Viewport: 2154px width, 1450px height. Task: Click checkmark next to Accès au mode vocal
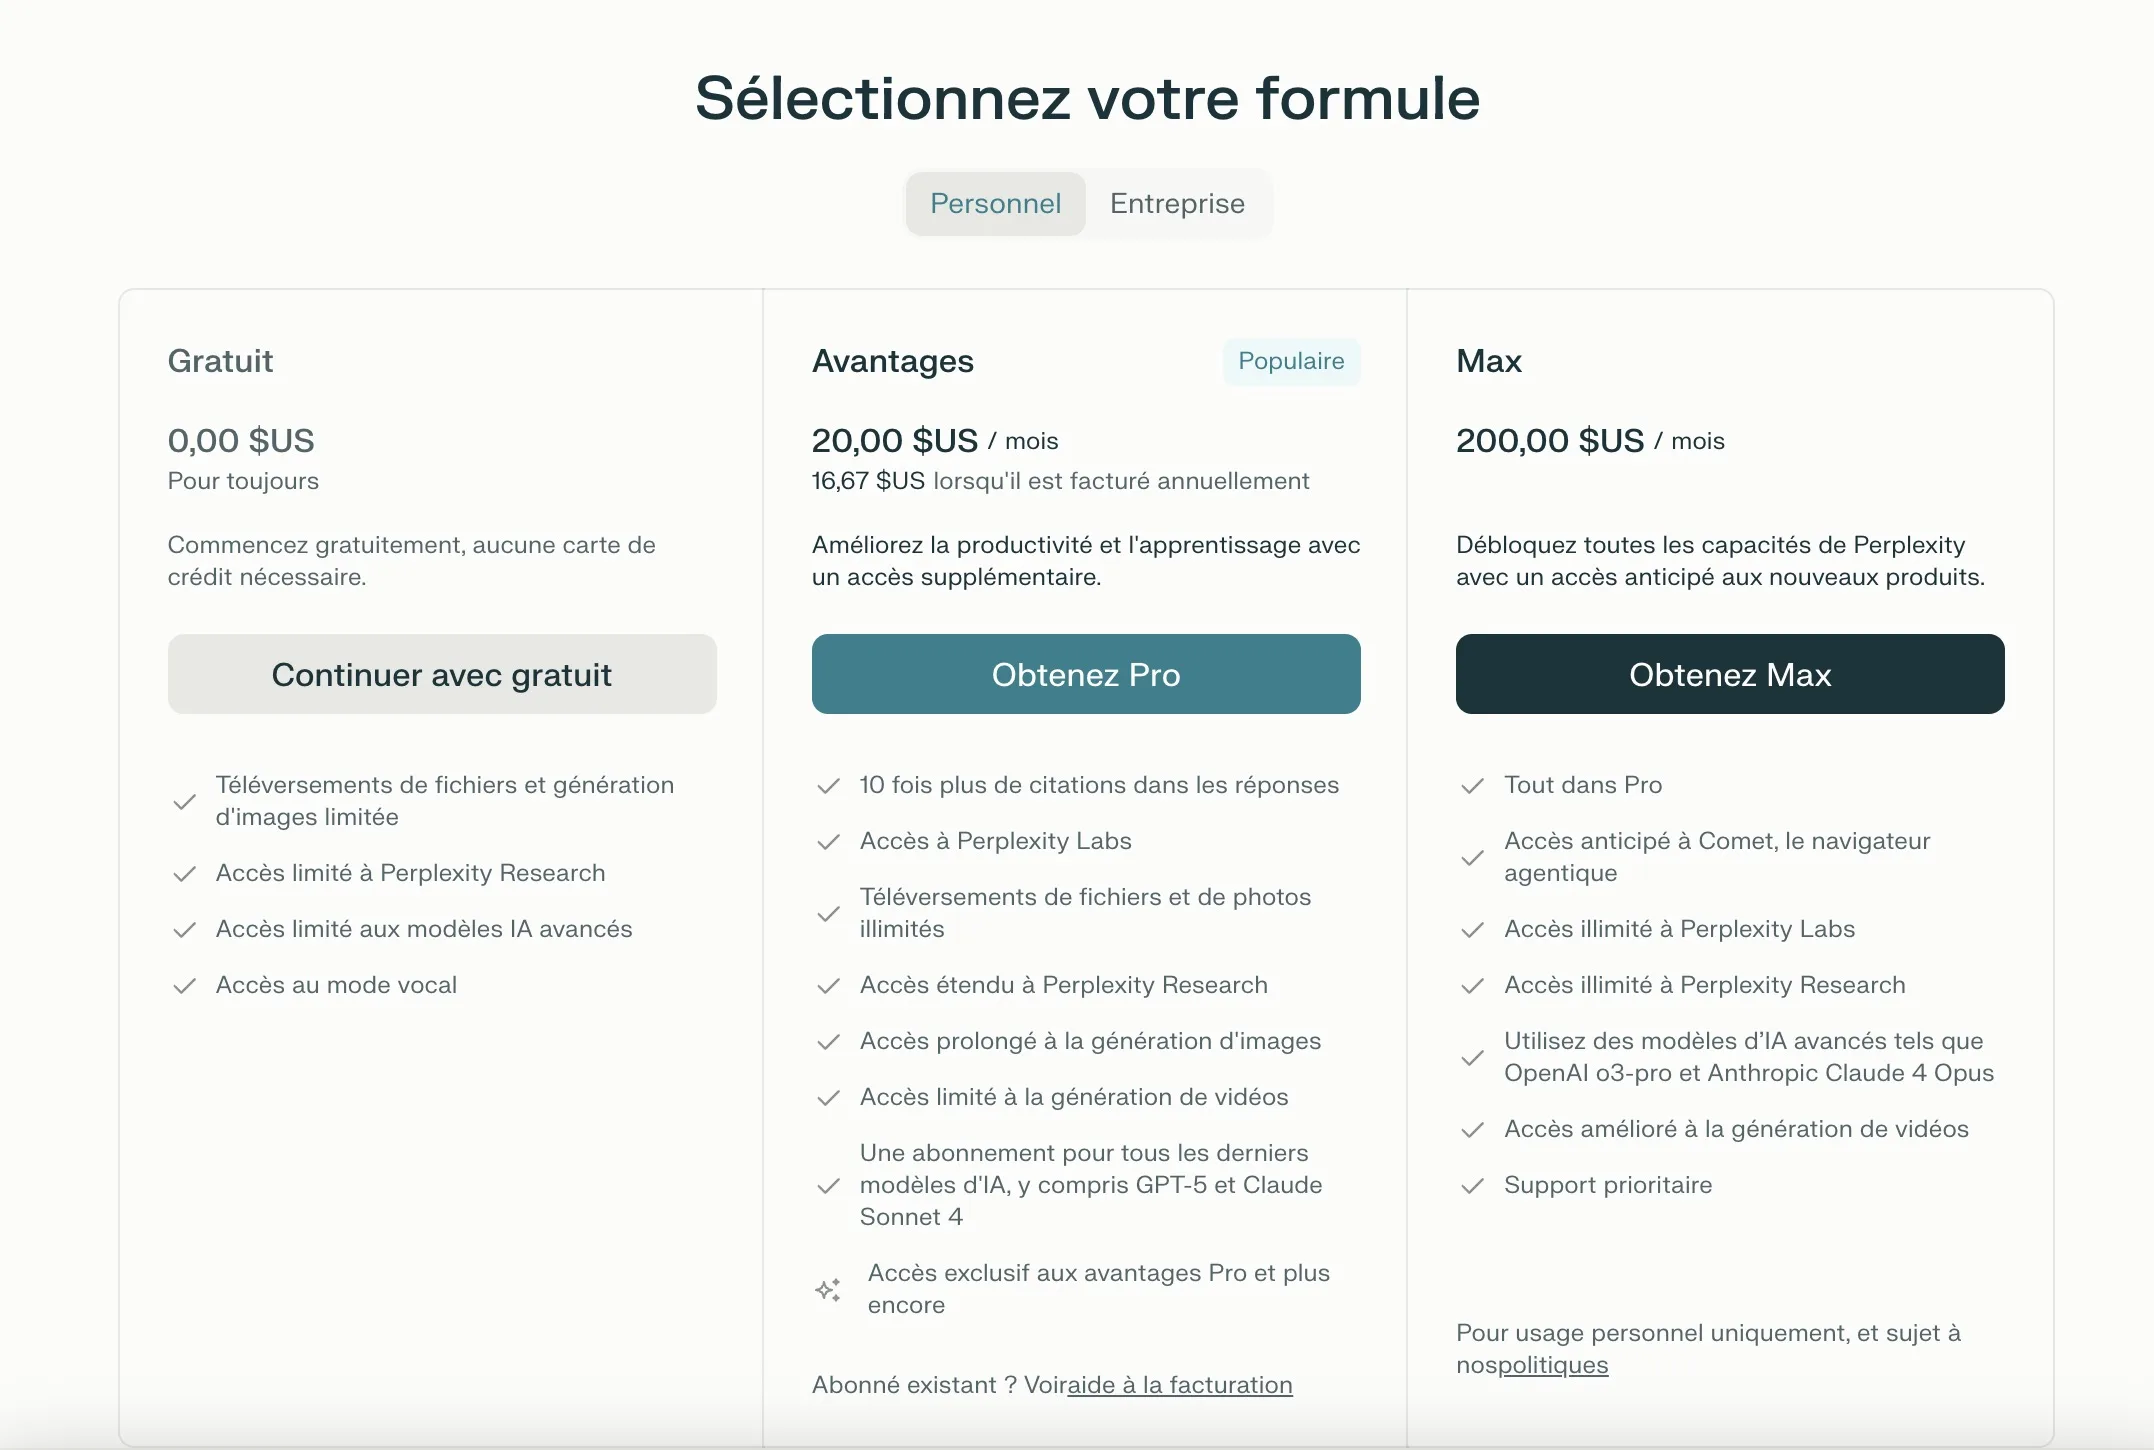click(x=184, y=986)
